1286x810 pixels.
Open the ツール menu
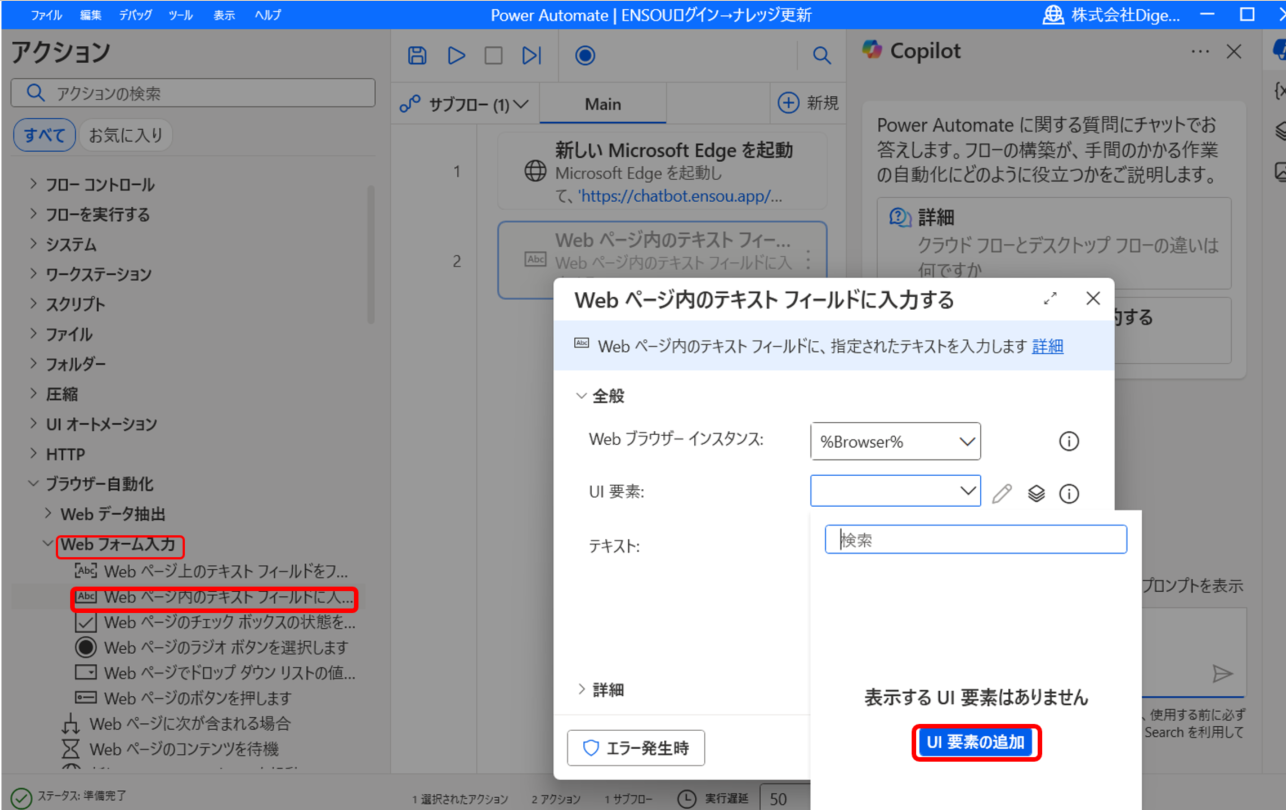[x=181, y=15]
